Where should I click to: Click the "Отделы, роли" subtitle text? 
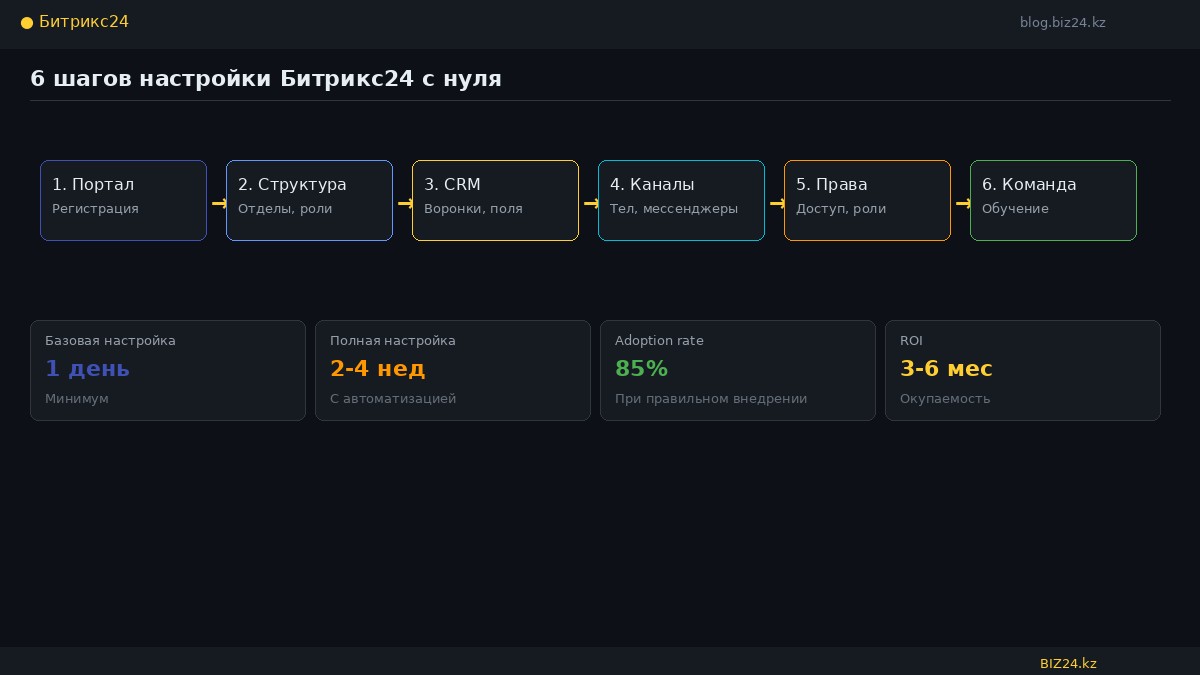(285, 209)
